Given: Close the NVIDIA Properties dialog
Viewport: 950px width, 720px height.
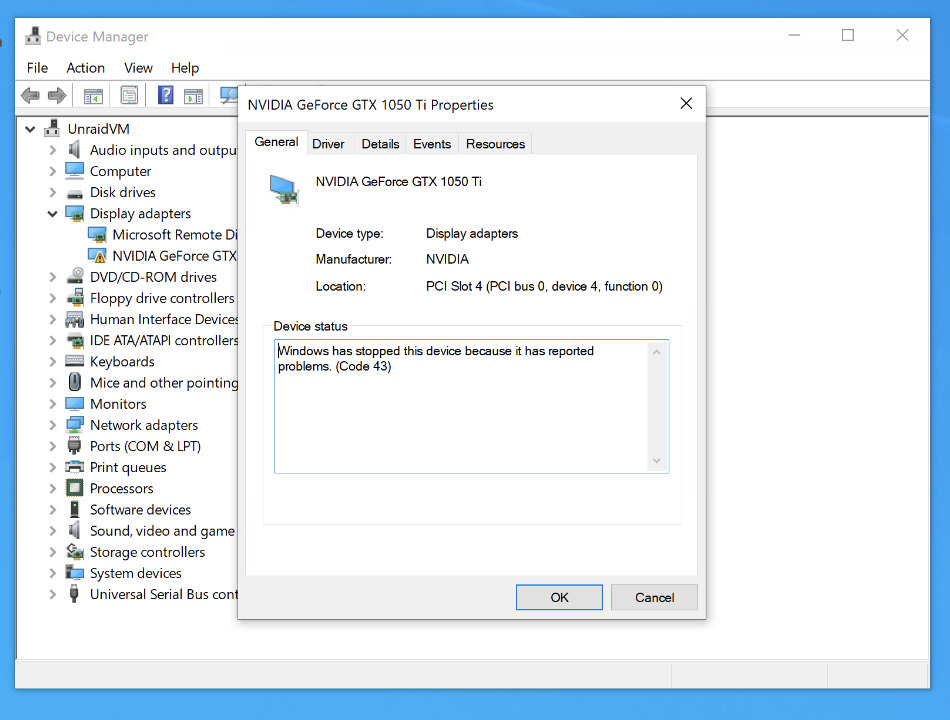Looking at the screenshot, I should (686, 104).
